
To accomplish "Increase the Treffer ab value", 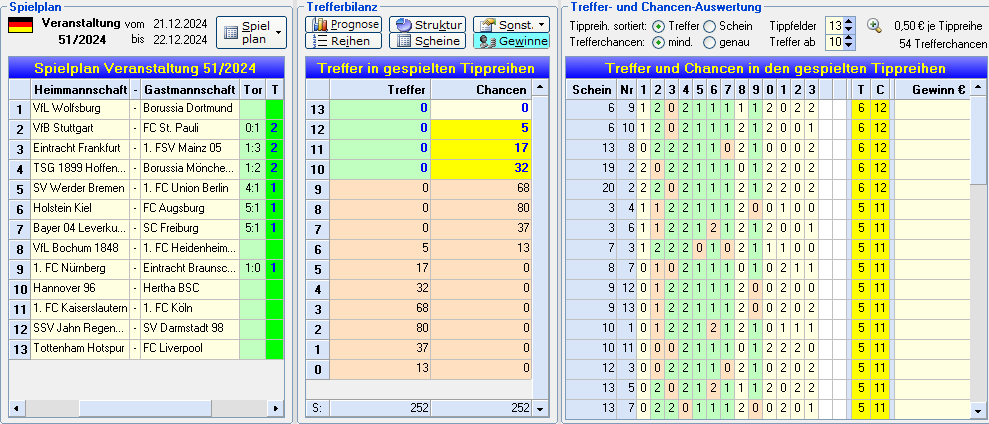I will (849, 39).
